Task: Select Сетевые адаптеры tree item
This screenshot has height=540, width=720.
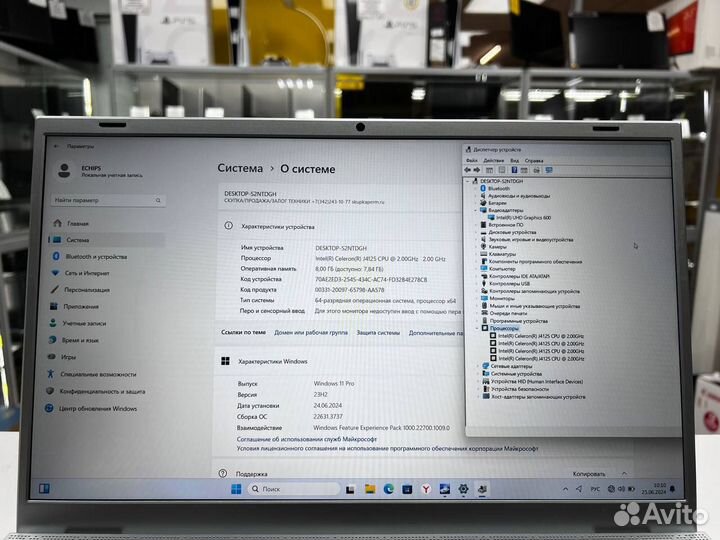Action: [x=511, y=366]
